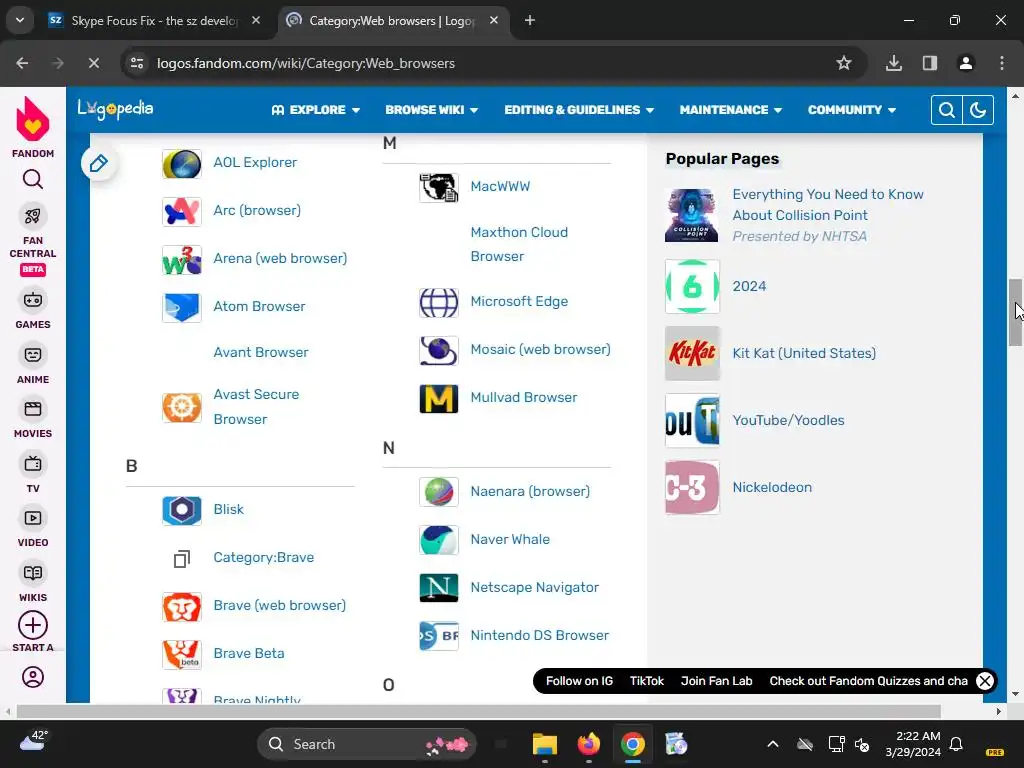The height and width of the screenshot is (768, 1024).
Task: View site information icon in address bar
Action: click(x=137, y=63)
